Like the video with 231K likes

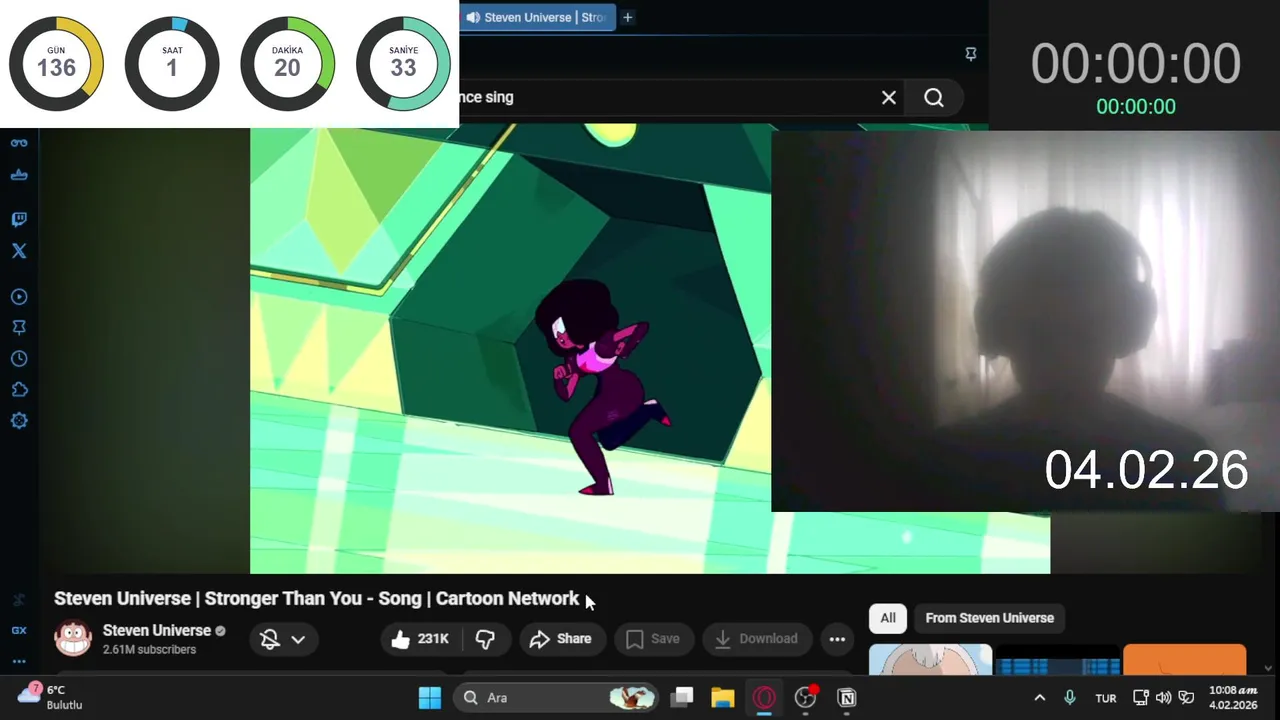[x=420, y=639]
